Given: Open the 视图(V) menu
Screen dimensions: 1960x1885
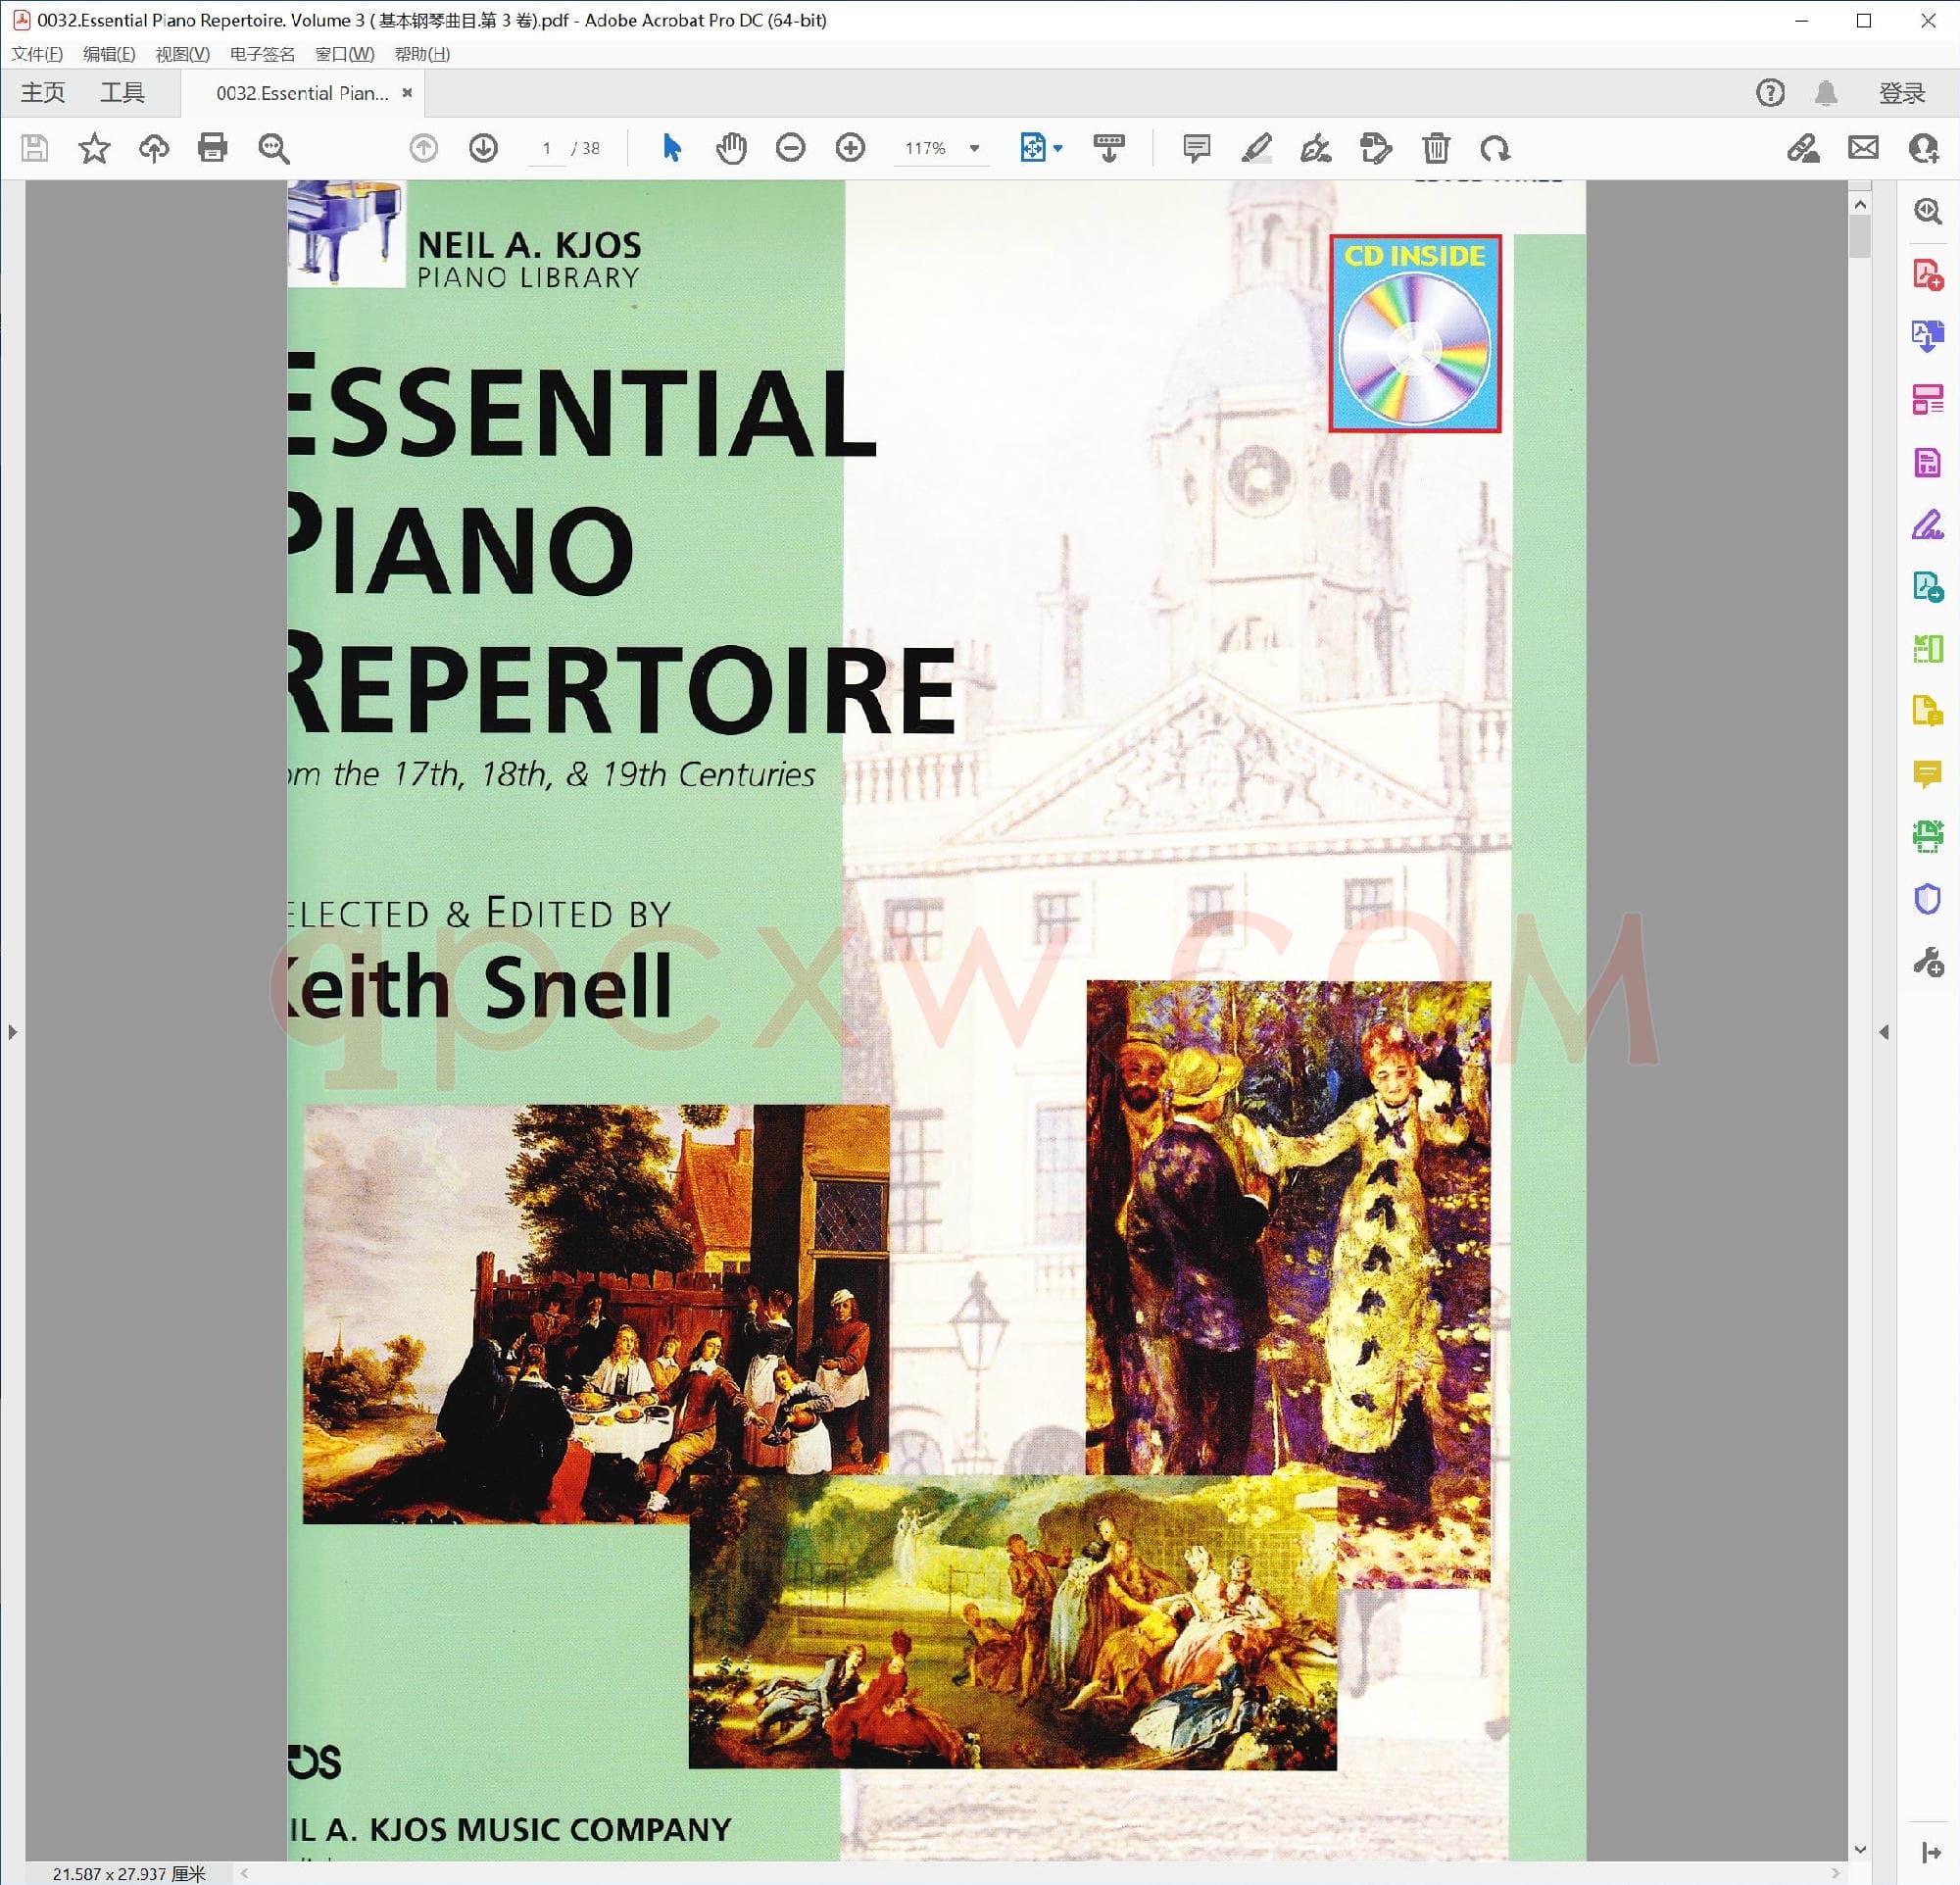Looking at the screenshot, I should [x=182, y=54].
